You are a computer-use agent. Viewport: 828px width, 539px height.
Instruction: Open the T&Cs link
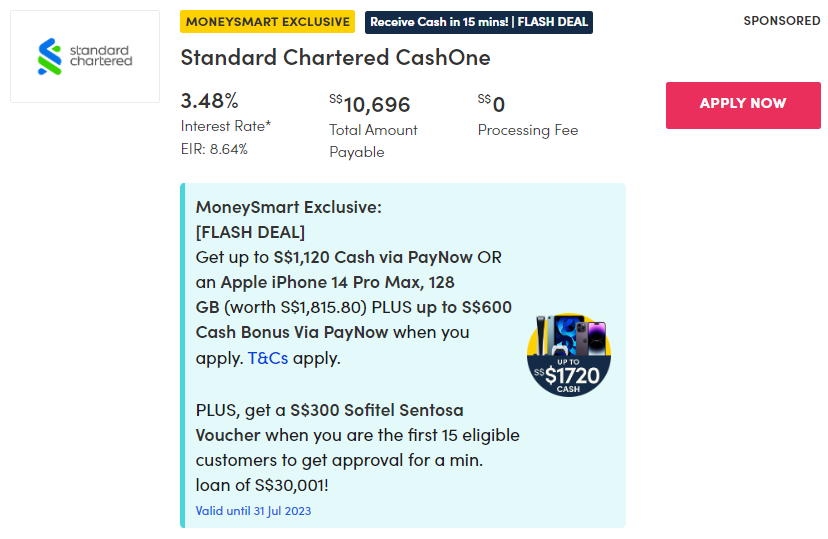(268, 358)
